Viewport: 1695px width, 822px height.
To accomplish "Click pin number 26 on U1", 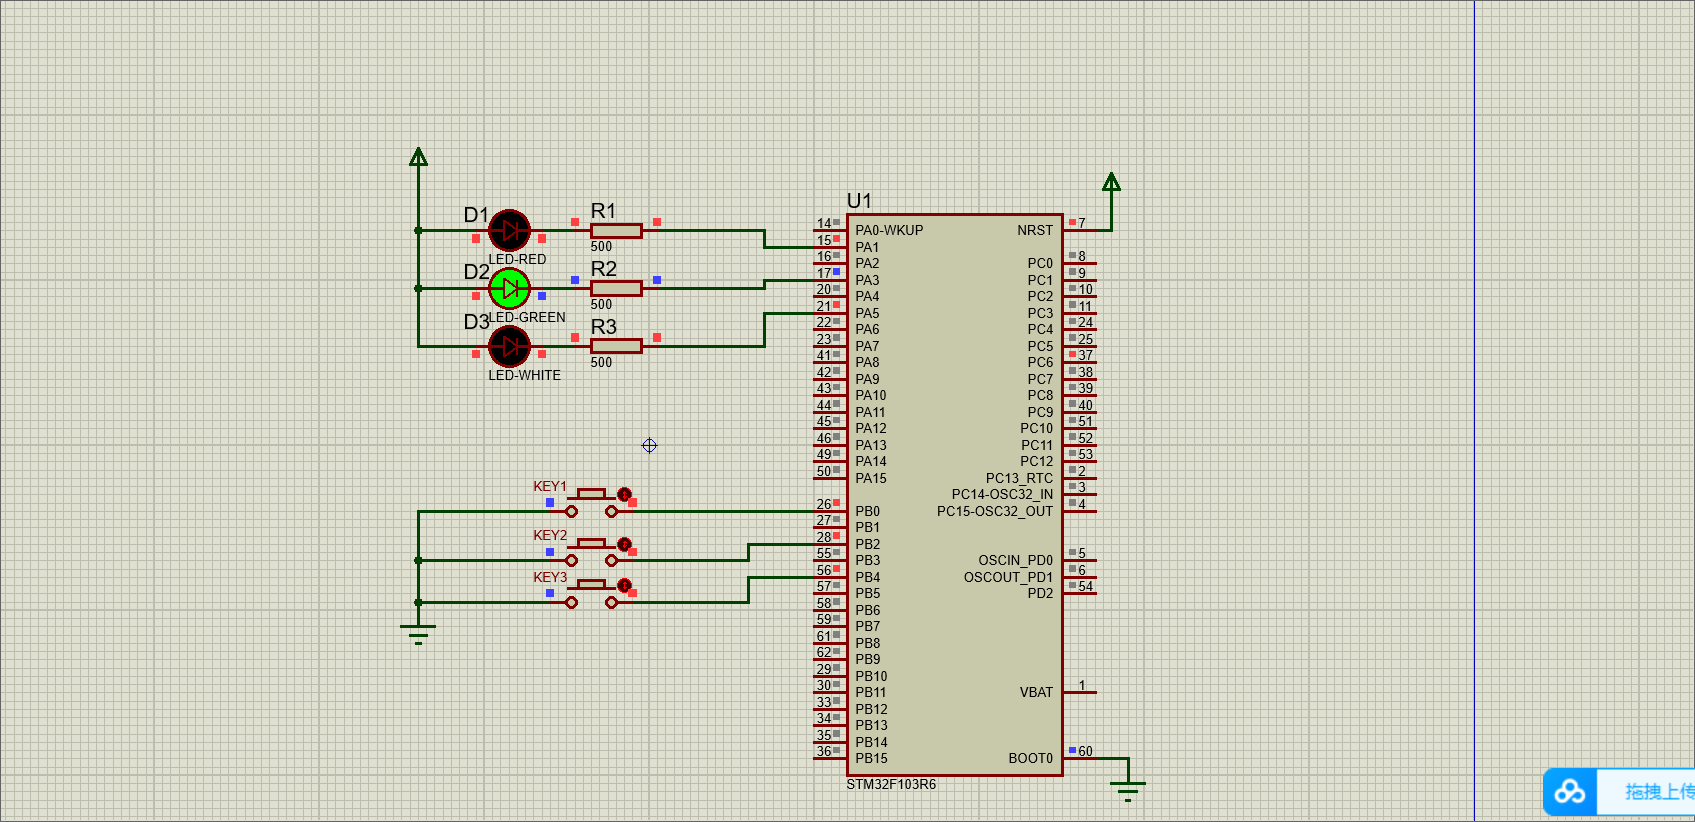I will [823, 504].
